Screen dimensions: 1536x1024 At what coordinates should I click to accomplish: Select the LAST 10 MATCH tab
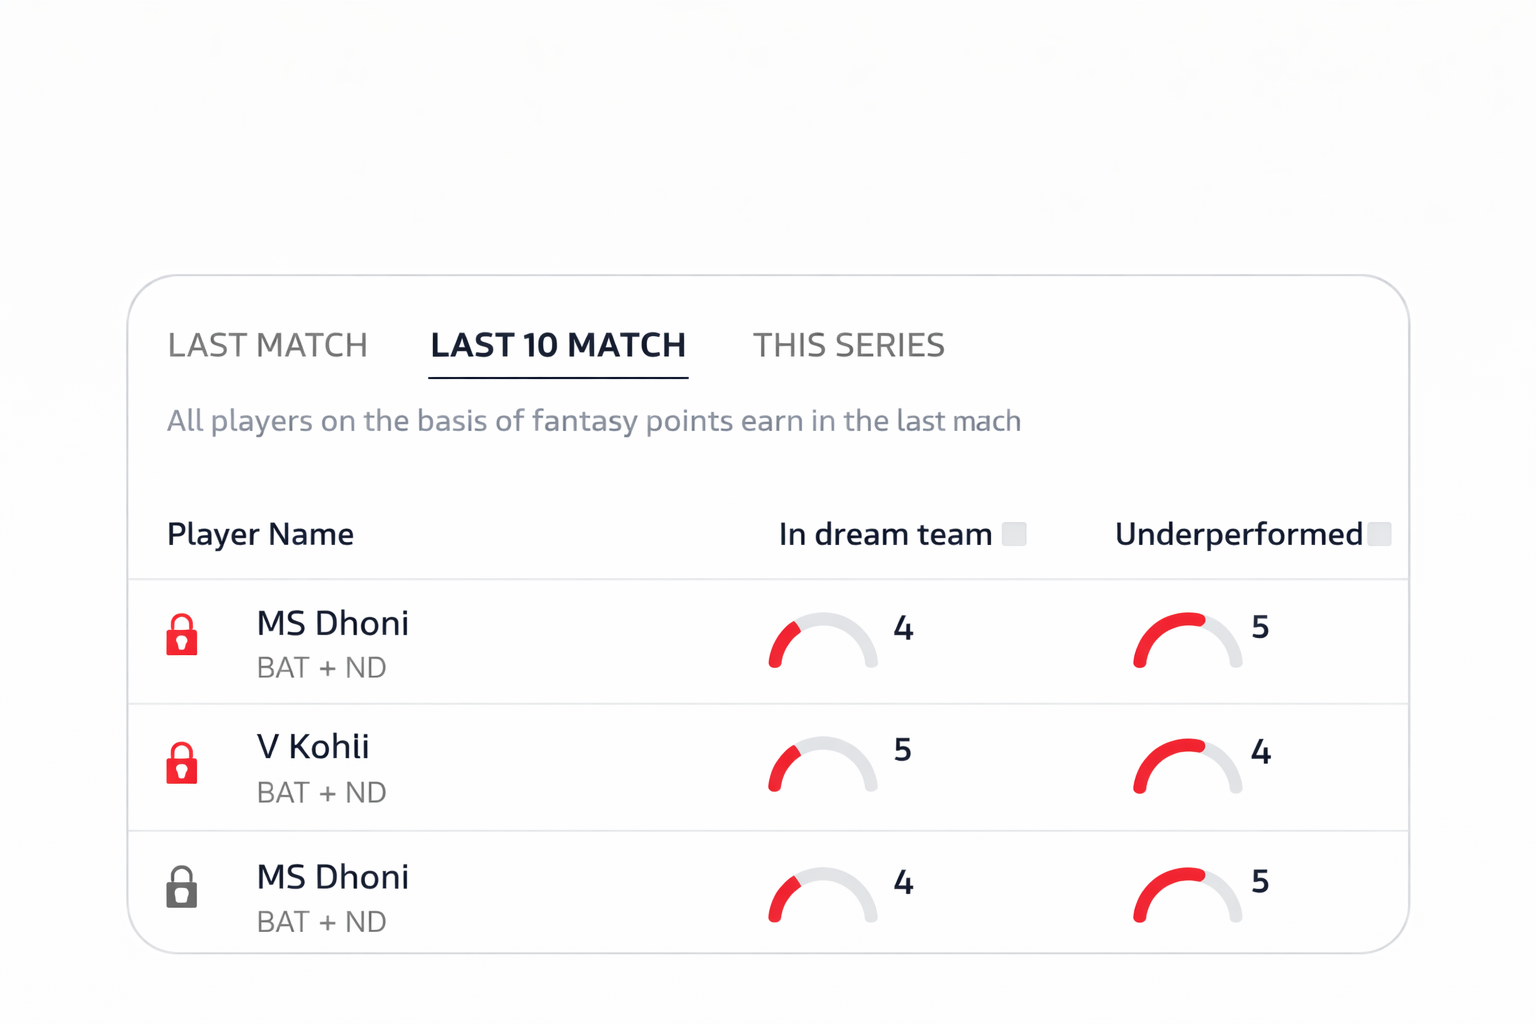point(557,345)
